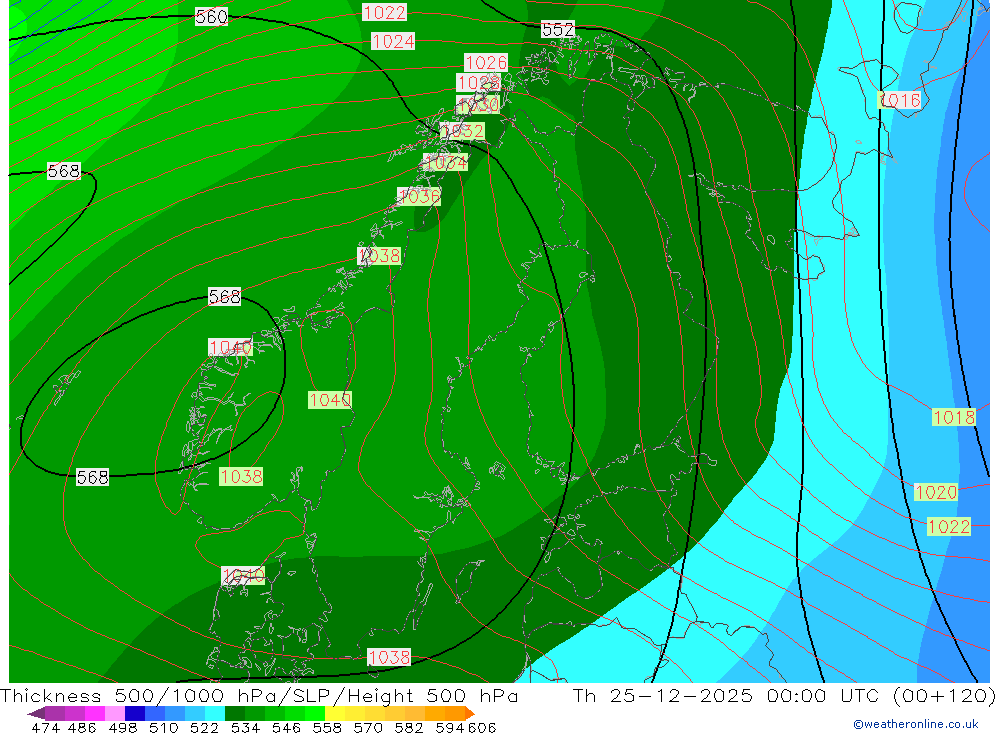Click the 498 legend value

tap(122, 727)
